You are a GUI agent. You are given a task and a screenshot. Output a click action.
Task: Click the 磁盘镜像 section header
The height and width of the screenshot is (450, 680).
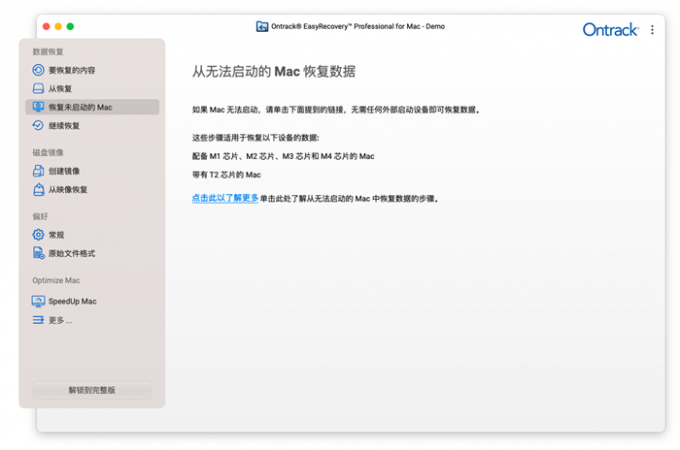click(48, 152)
